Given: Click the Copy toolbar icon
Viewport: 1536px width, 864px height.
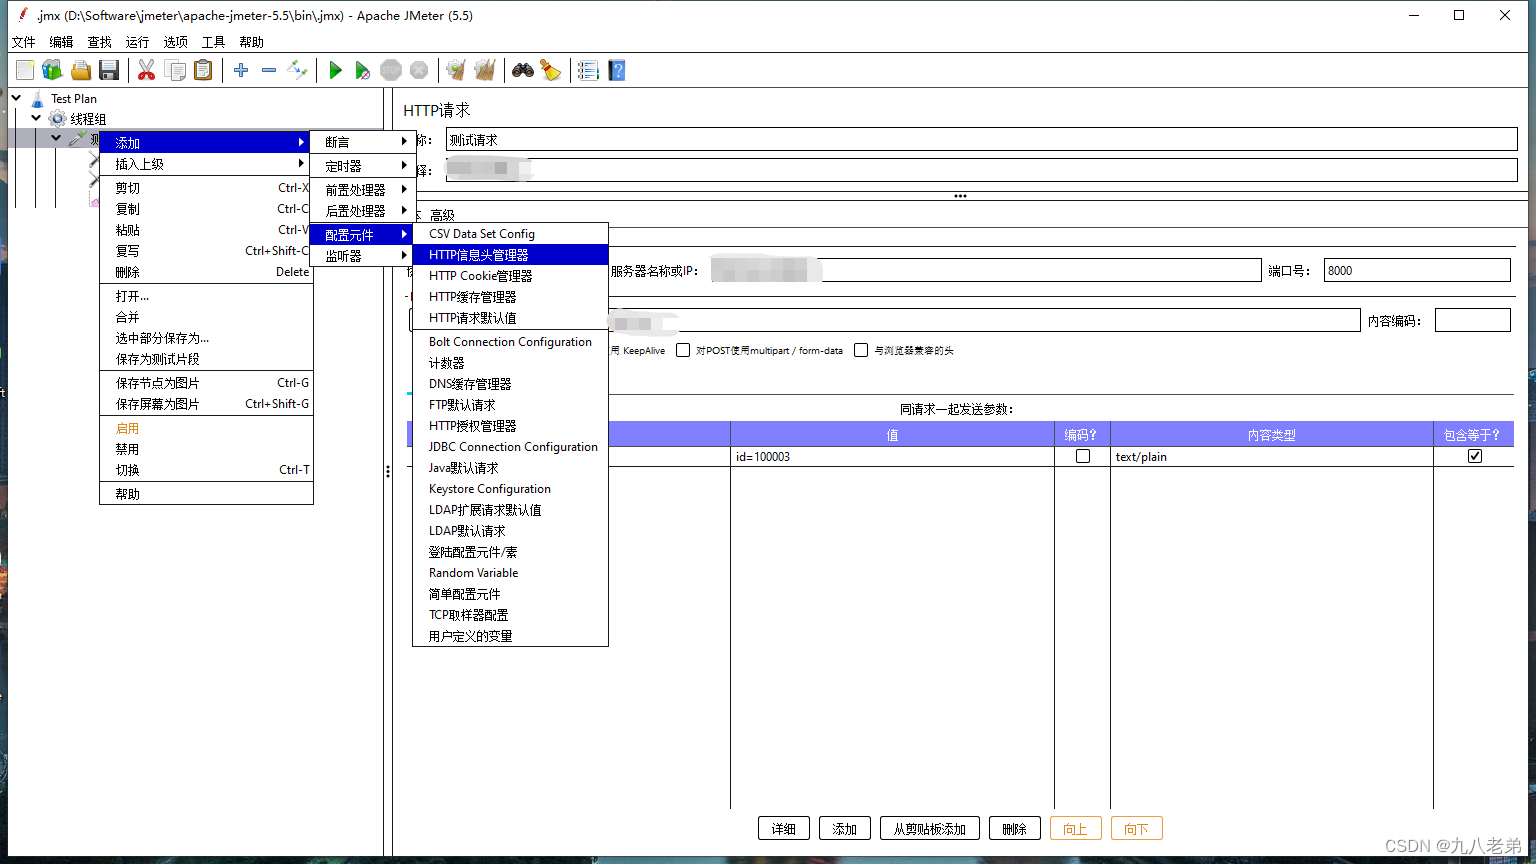Looking at the screenshot, I should pyautogui.click(x=175, y=70).
